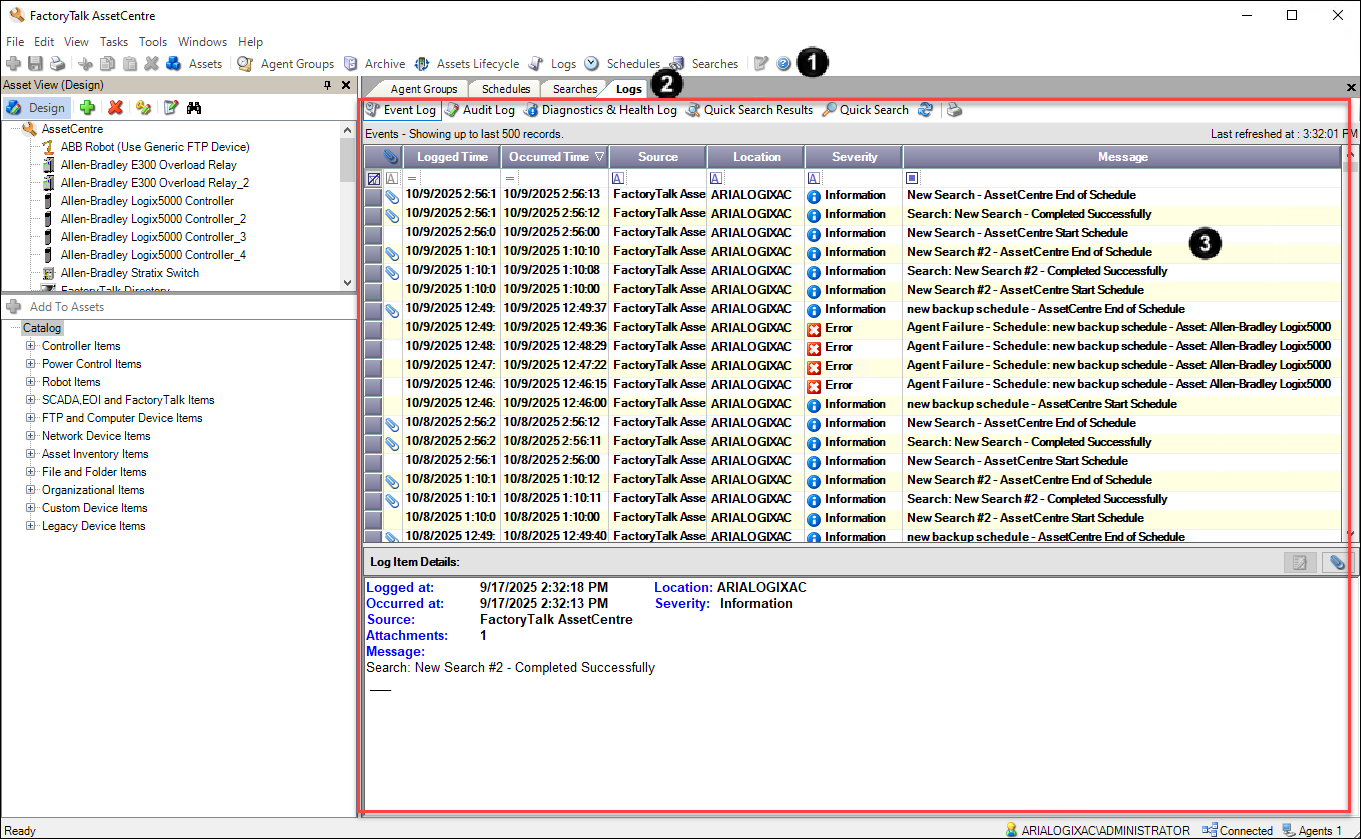Expand Robot Items in the Catalog
The height and width of the screenshot is (839, 1361).
pos(31,382)
